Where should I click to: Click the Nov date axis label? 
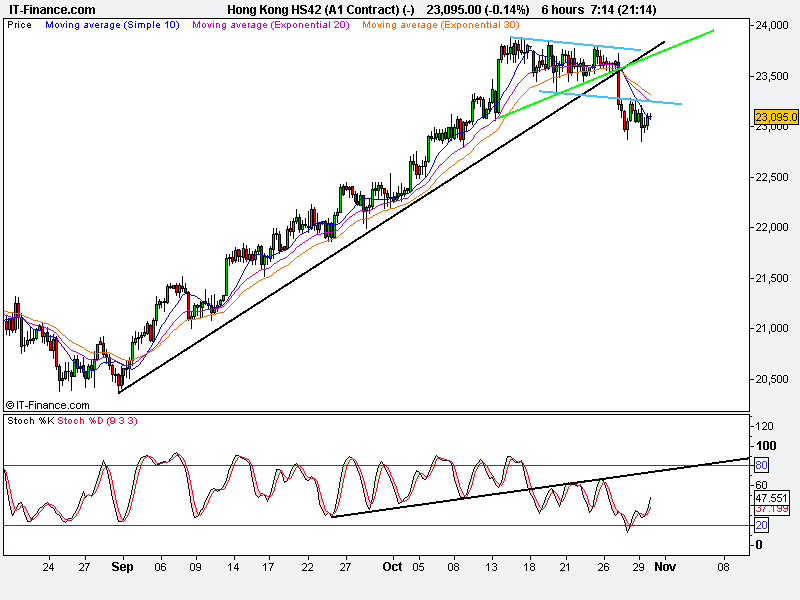pos(665,567)
